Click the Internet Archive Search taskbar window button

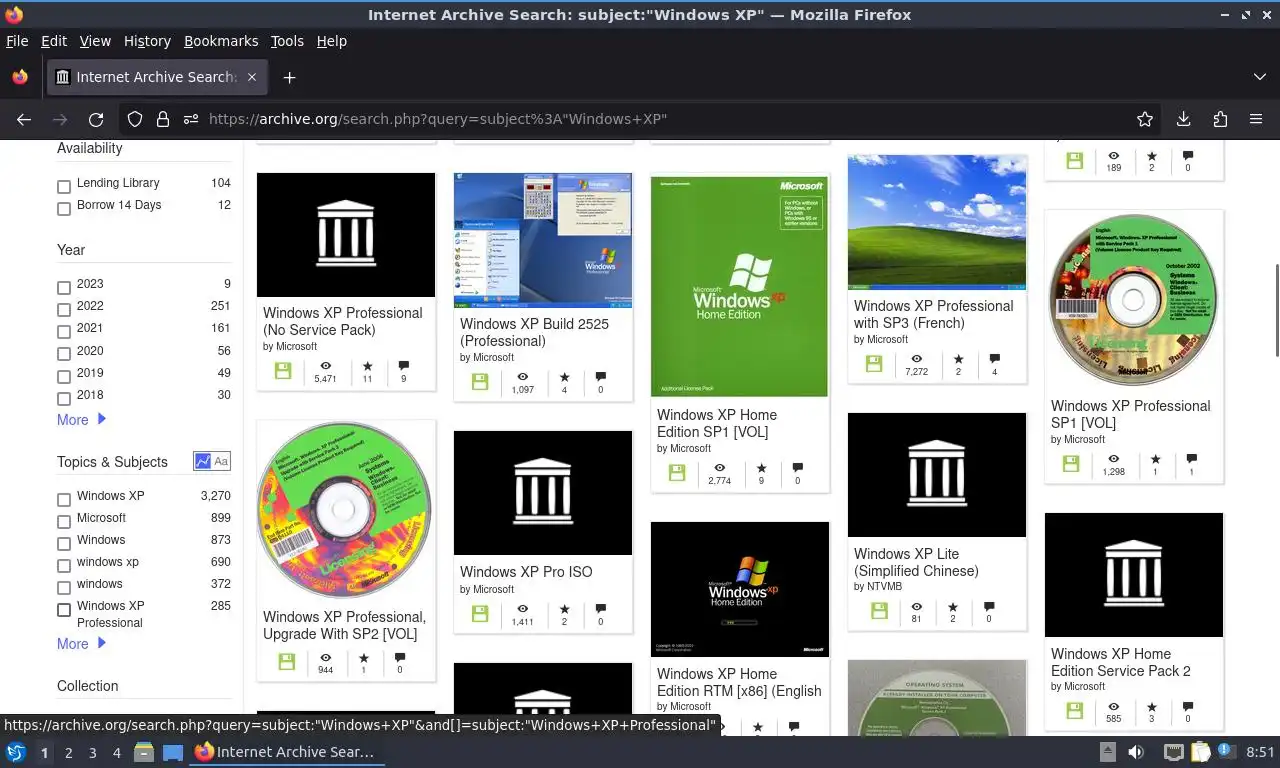point(286,752)
